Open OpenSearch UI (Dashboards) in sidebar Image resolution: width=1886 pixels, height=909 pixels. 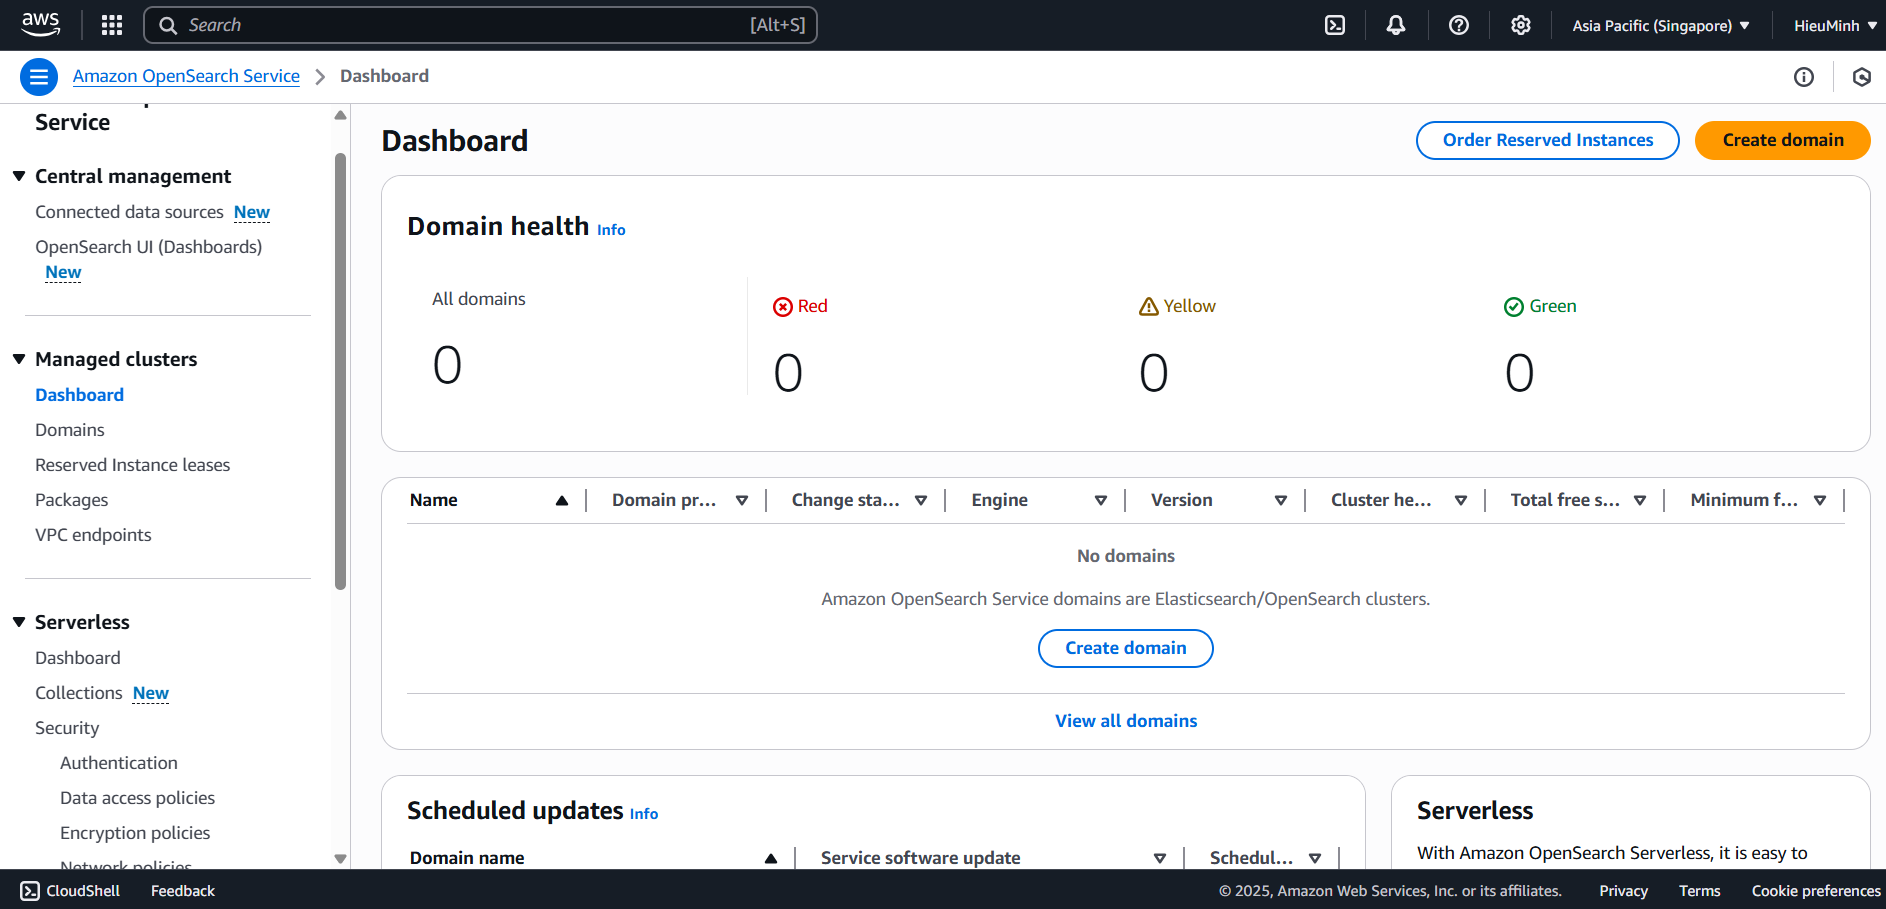[148, 247]
